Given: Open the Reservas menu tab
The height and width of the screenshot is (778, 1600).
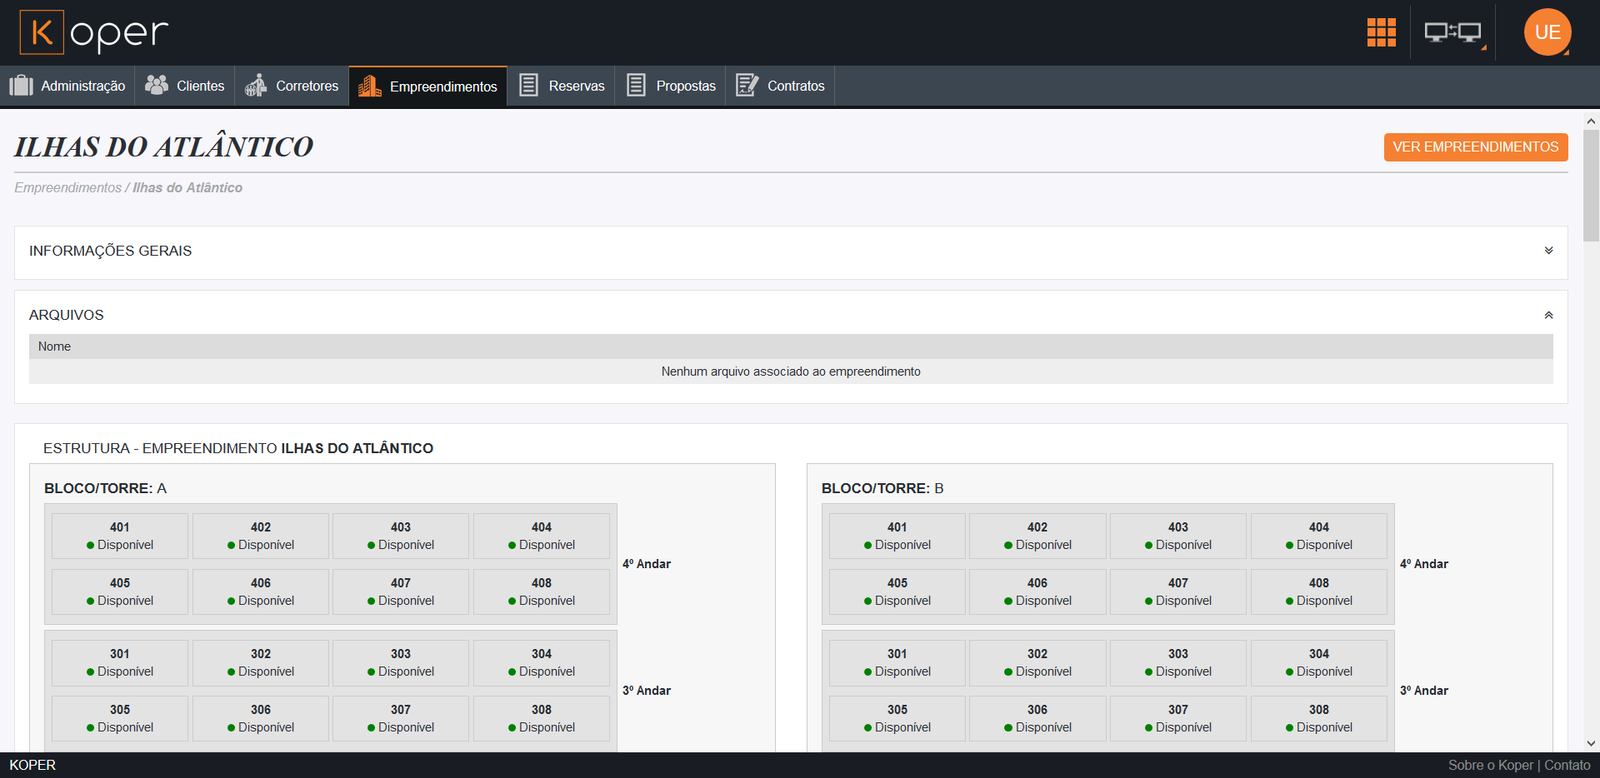Looking at the screenshot, I should 562,86.
